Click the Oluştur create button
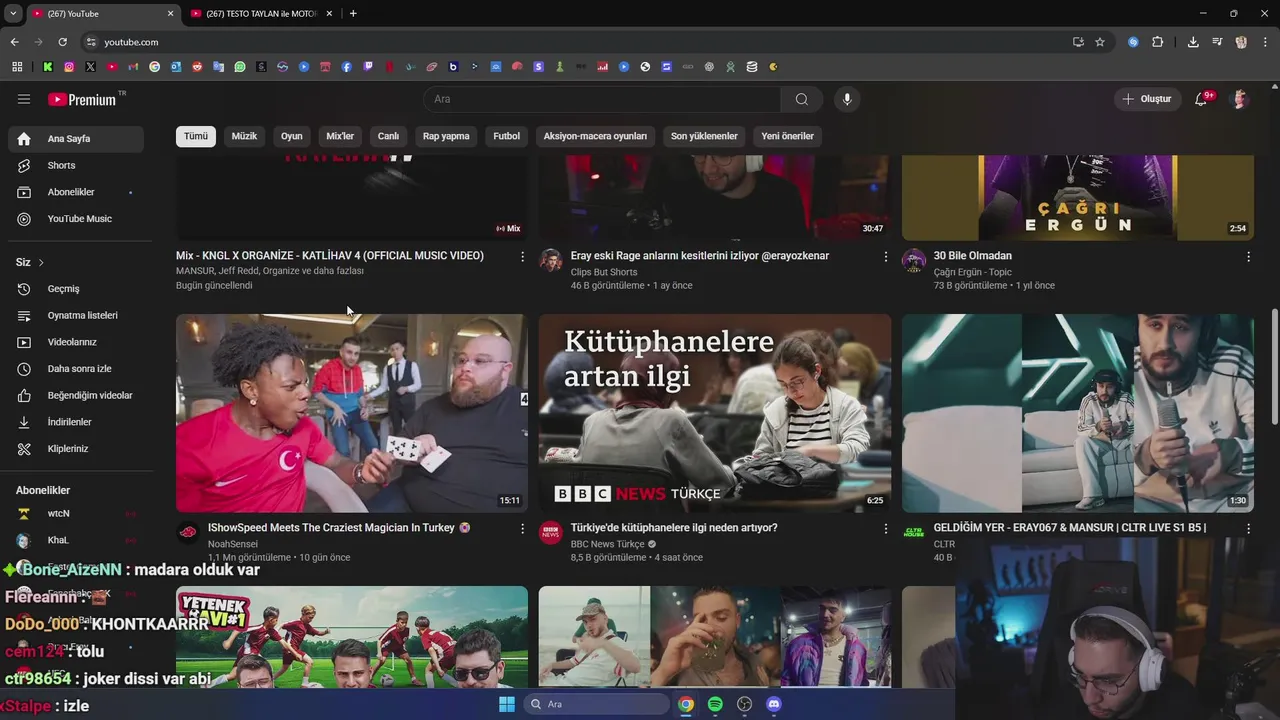The width and height of the screenshot is (1280, 720). pyautogui.click(x=1147, y=99)
